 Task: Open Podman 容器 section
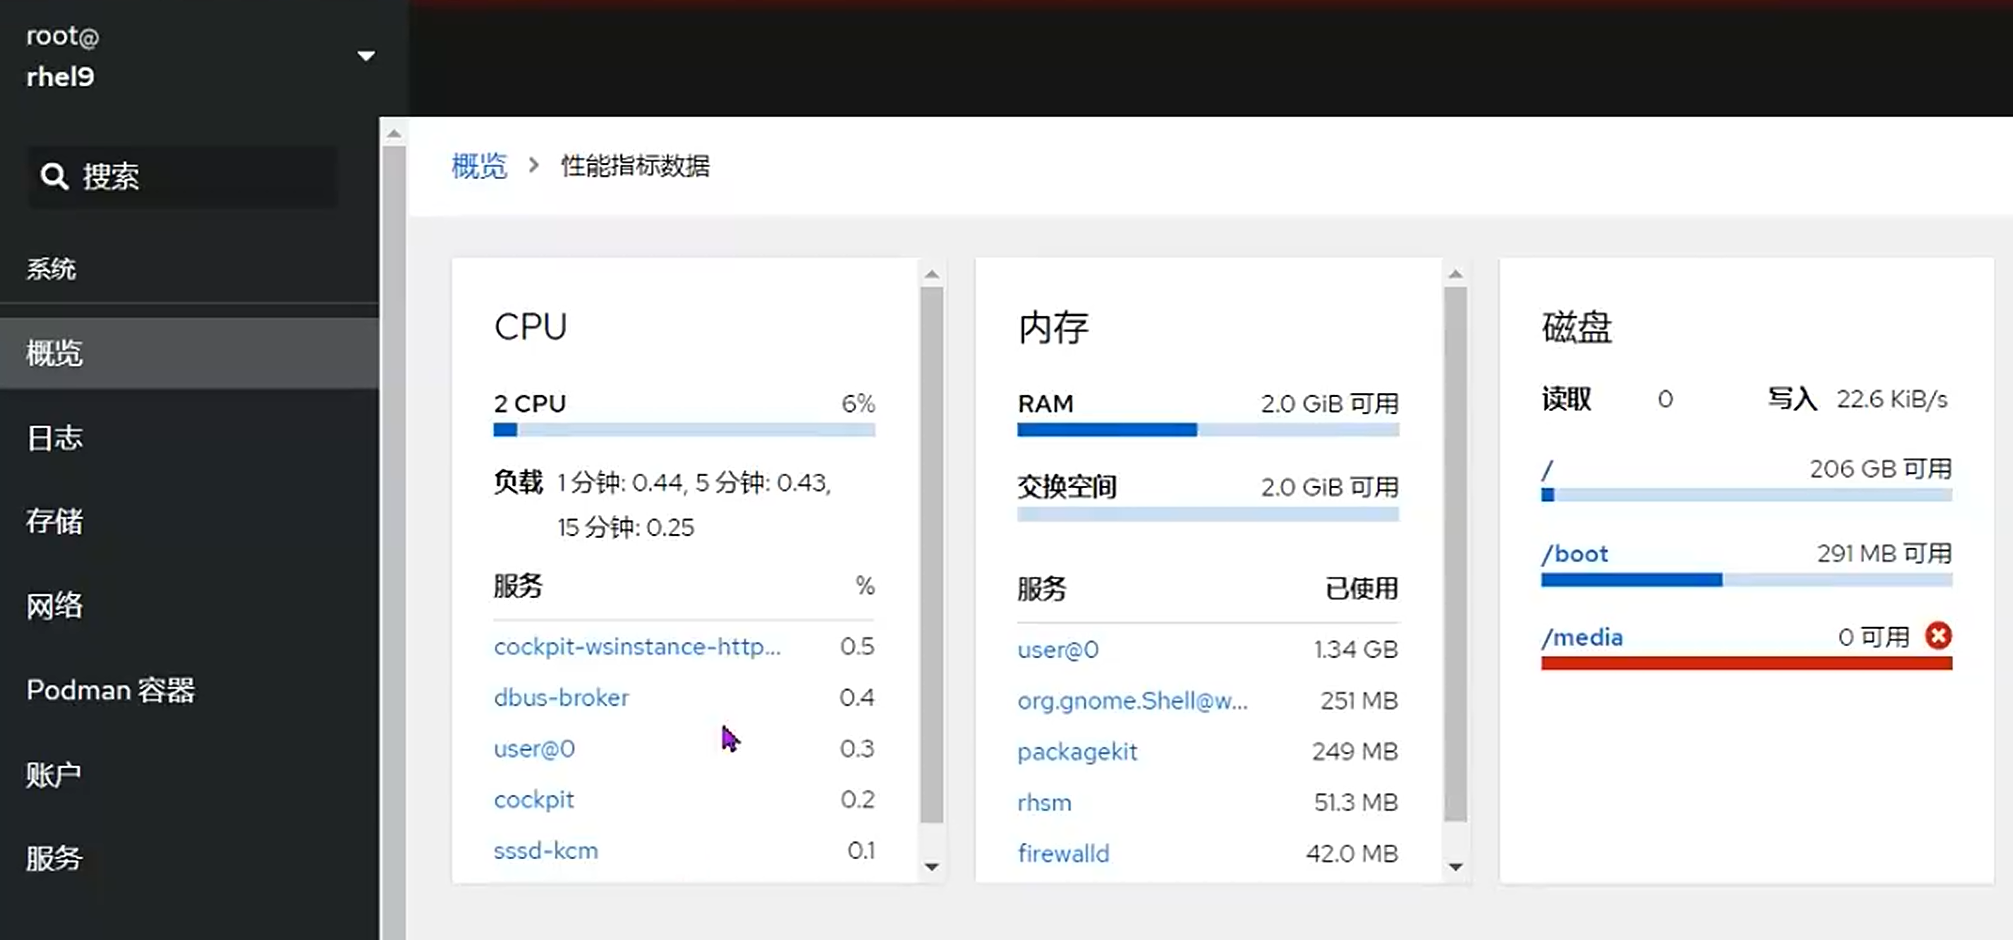point(110,690)
